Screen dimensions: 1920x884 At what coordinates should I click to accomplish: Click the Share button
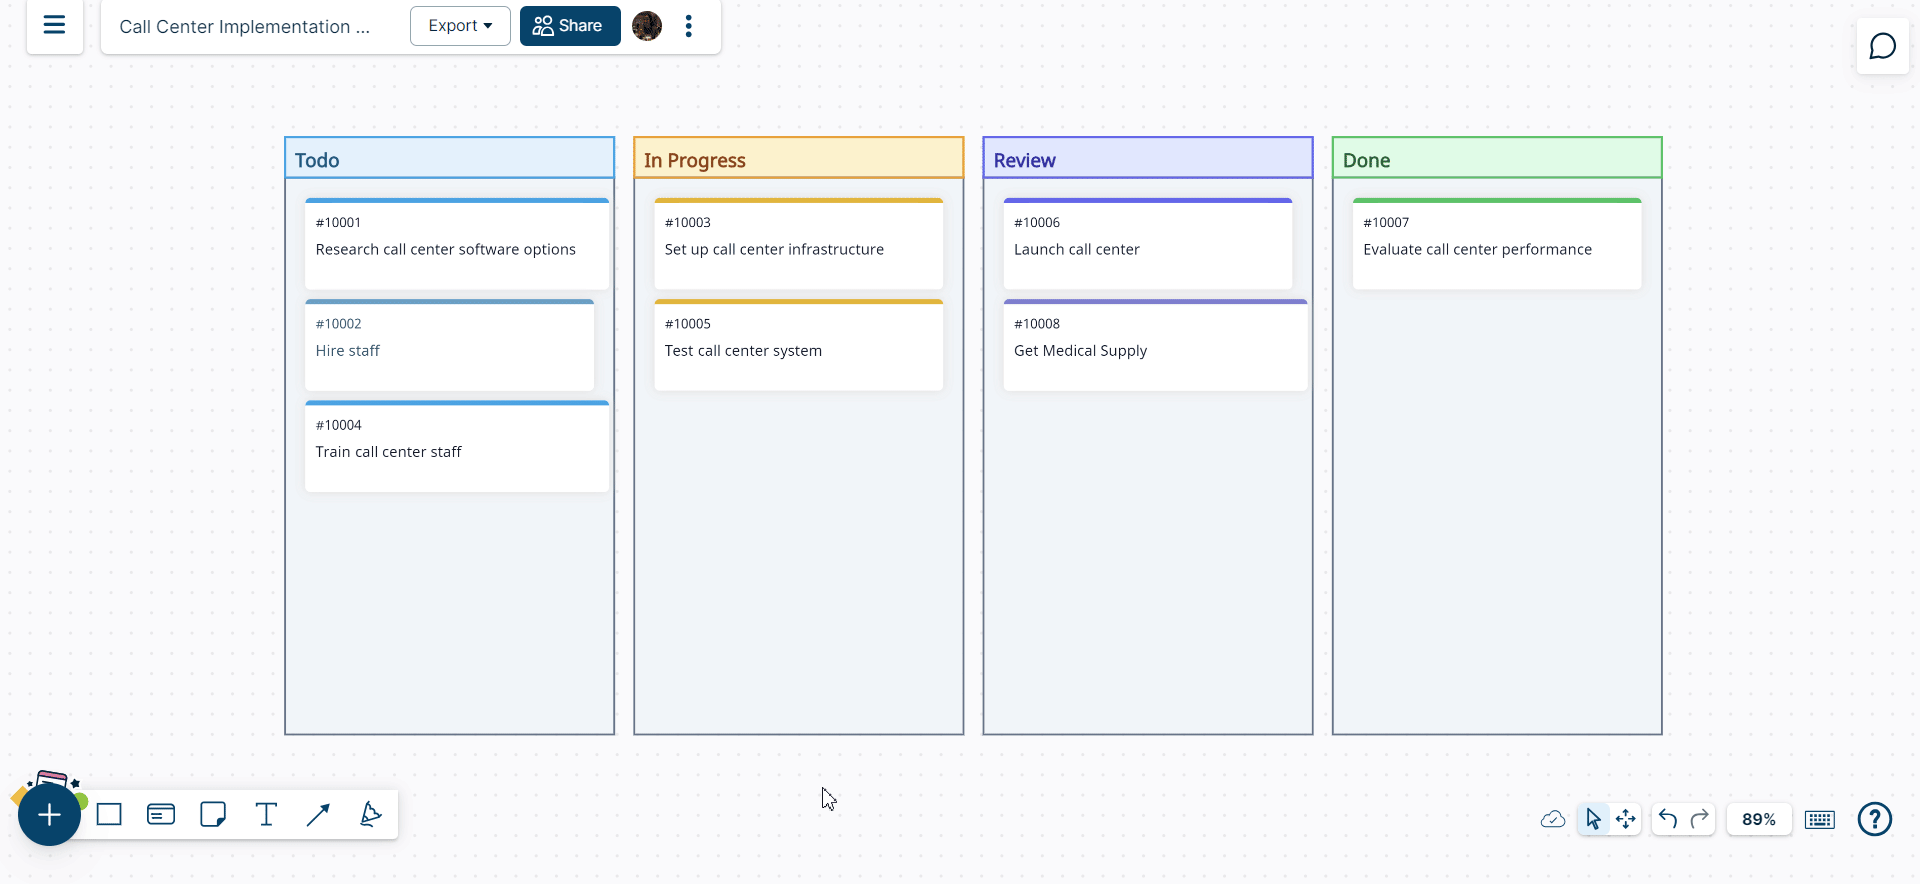[569, 26]
